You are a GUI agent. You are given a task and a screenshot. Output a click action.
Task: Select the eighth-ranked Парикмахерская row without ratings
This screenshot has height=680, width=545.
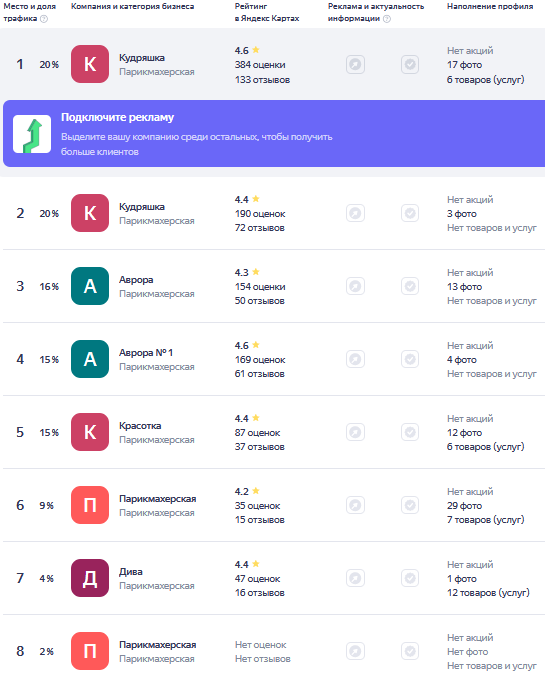[274, 651]
